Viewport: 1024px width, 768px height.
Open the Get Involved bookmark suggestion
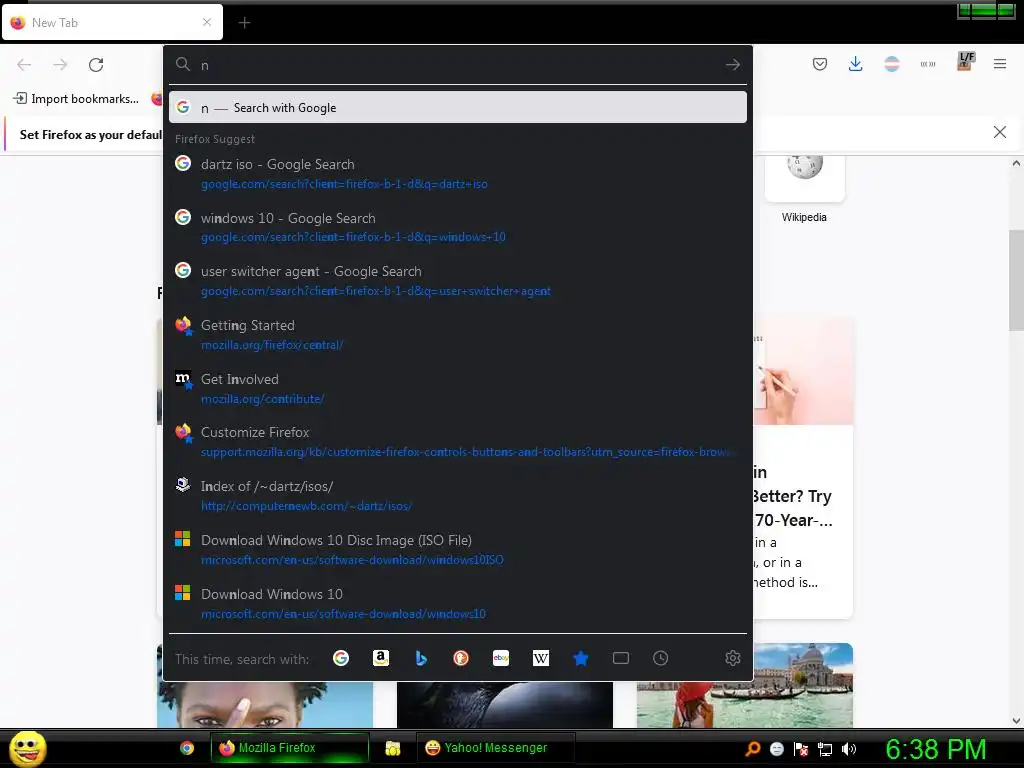coord(458,389)
